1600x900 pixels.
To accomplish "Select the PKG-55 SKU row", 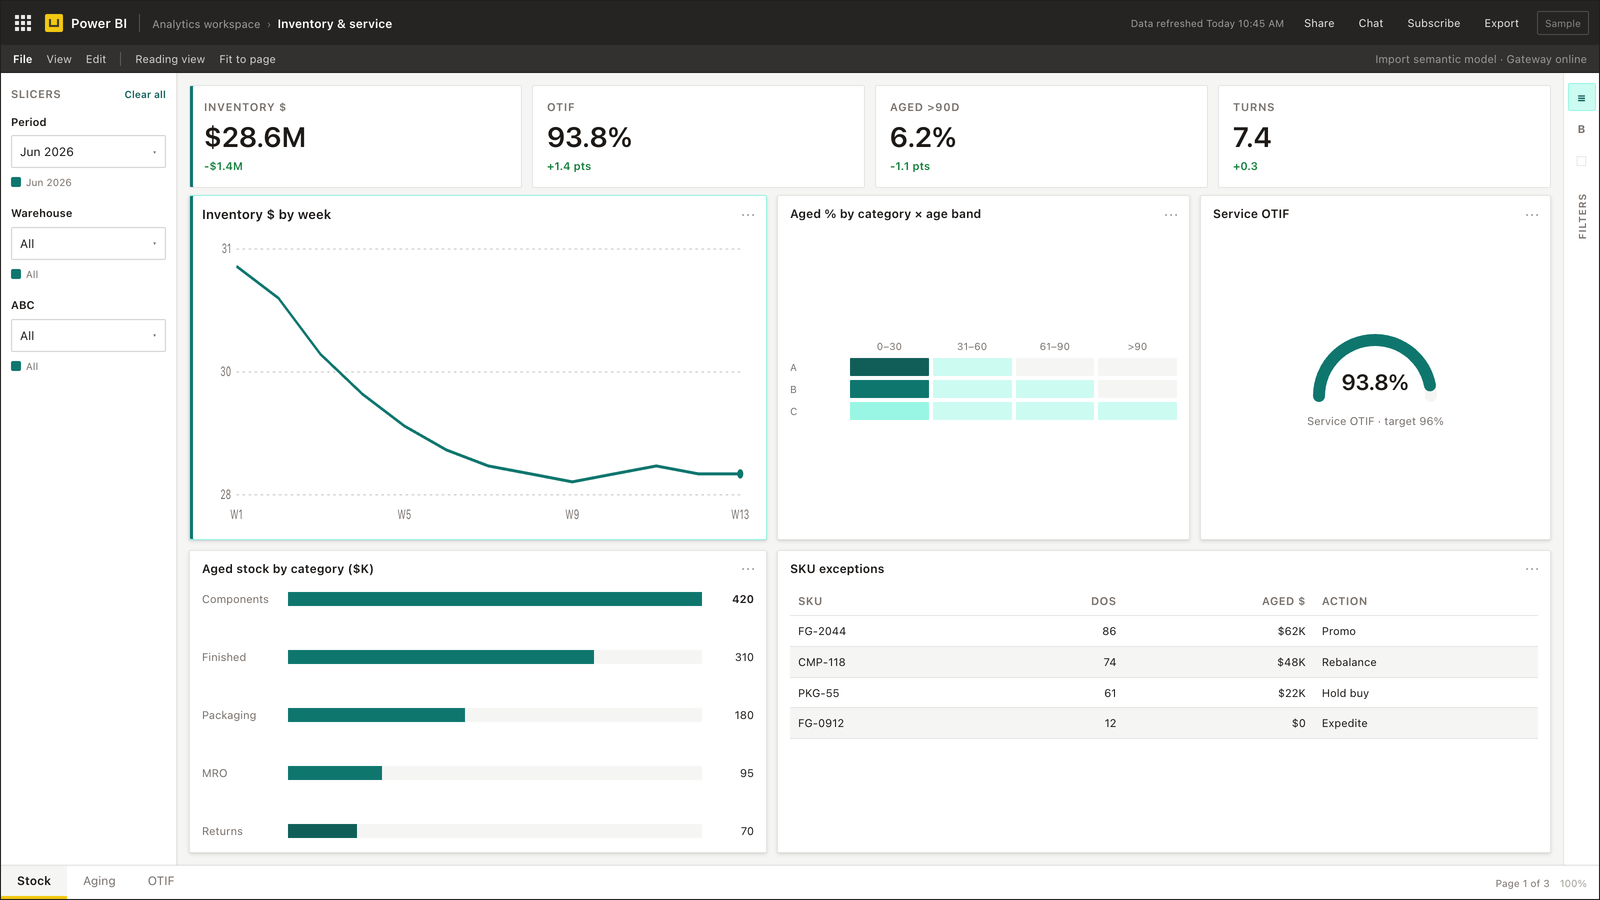I will (x=1164, y=693).
